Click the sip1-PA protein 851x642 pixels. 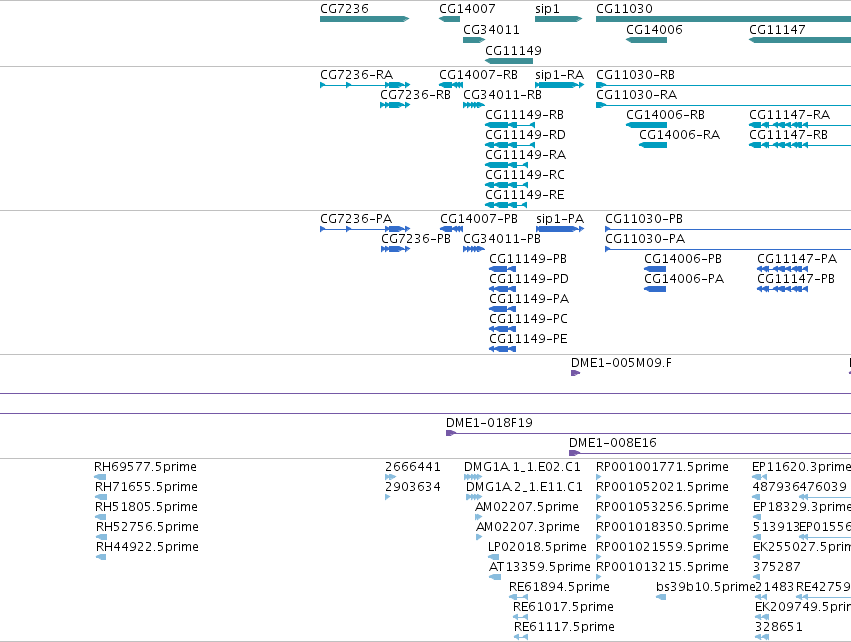point(560,229)
